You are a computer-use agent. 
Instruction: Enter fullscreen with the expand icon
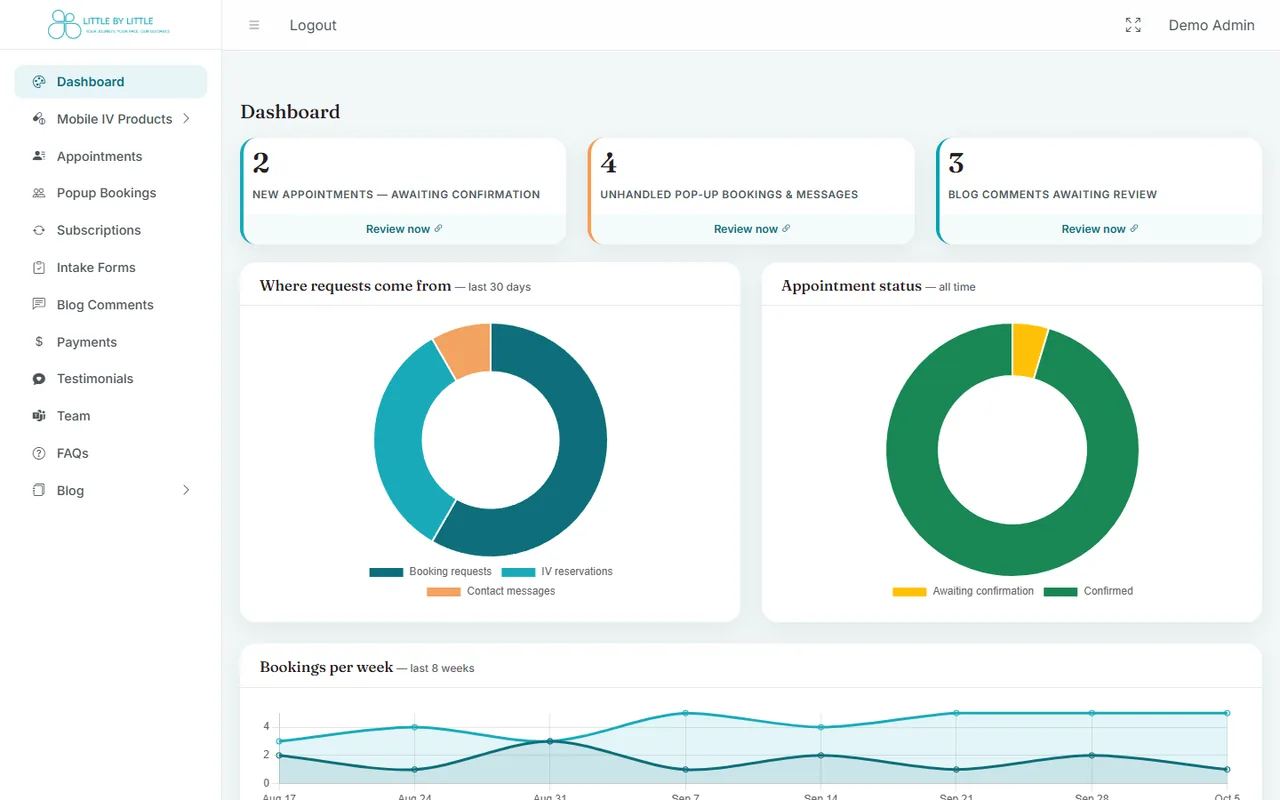point(1133,25)
